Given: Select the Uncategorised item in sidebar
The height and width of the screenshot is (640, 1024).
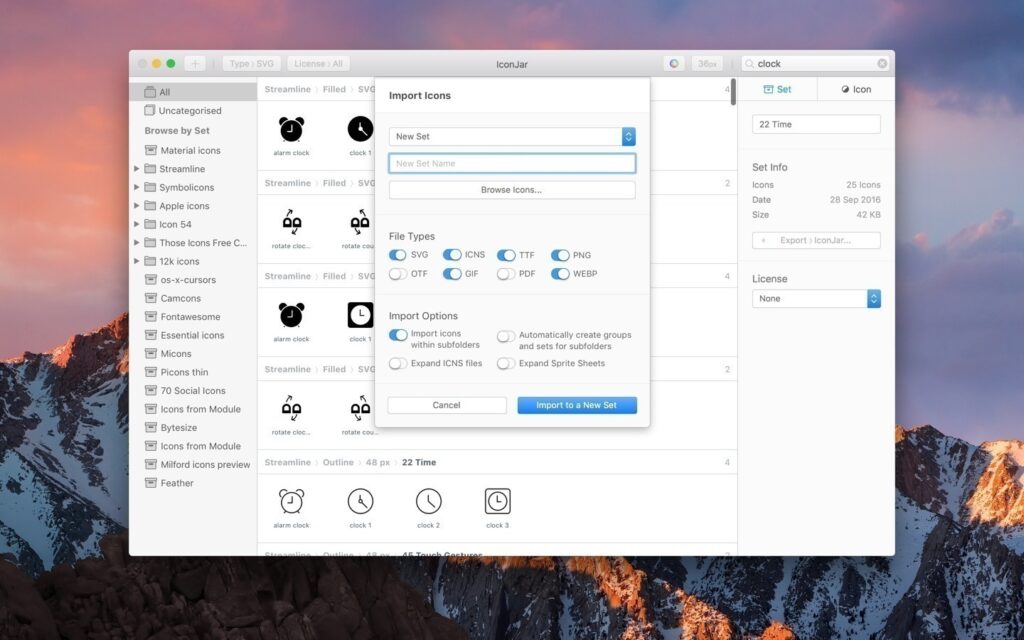Looking at the screenshot, I should [x=190, y=110].
